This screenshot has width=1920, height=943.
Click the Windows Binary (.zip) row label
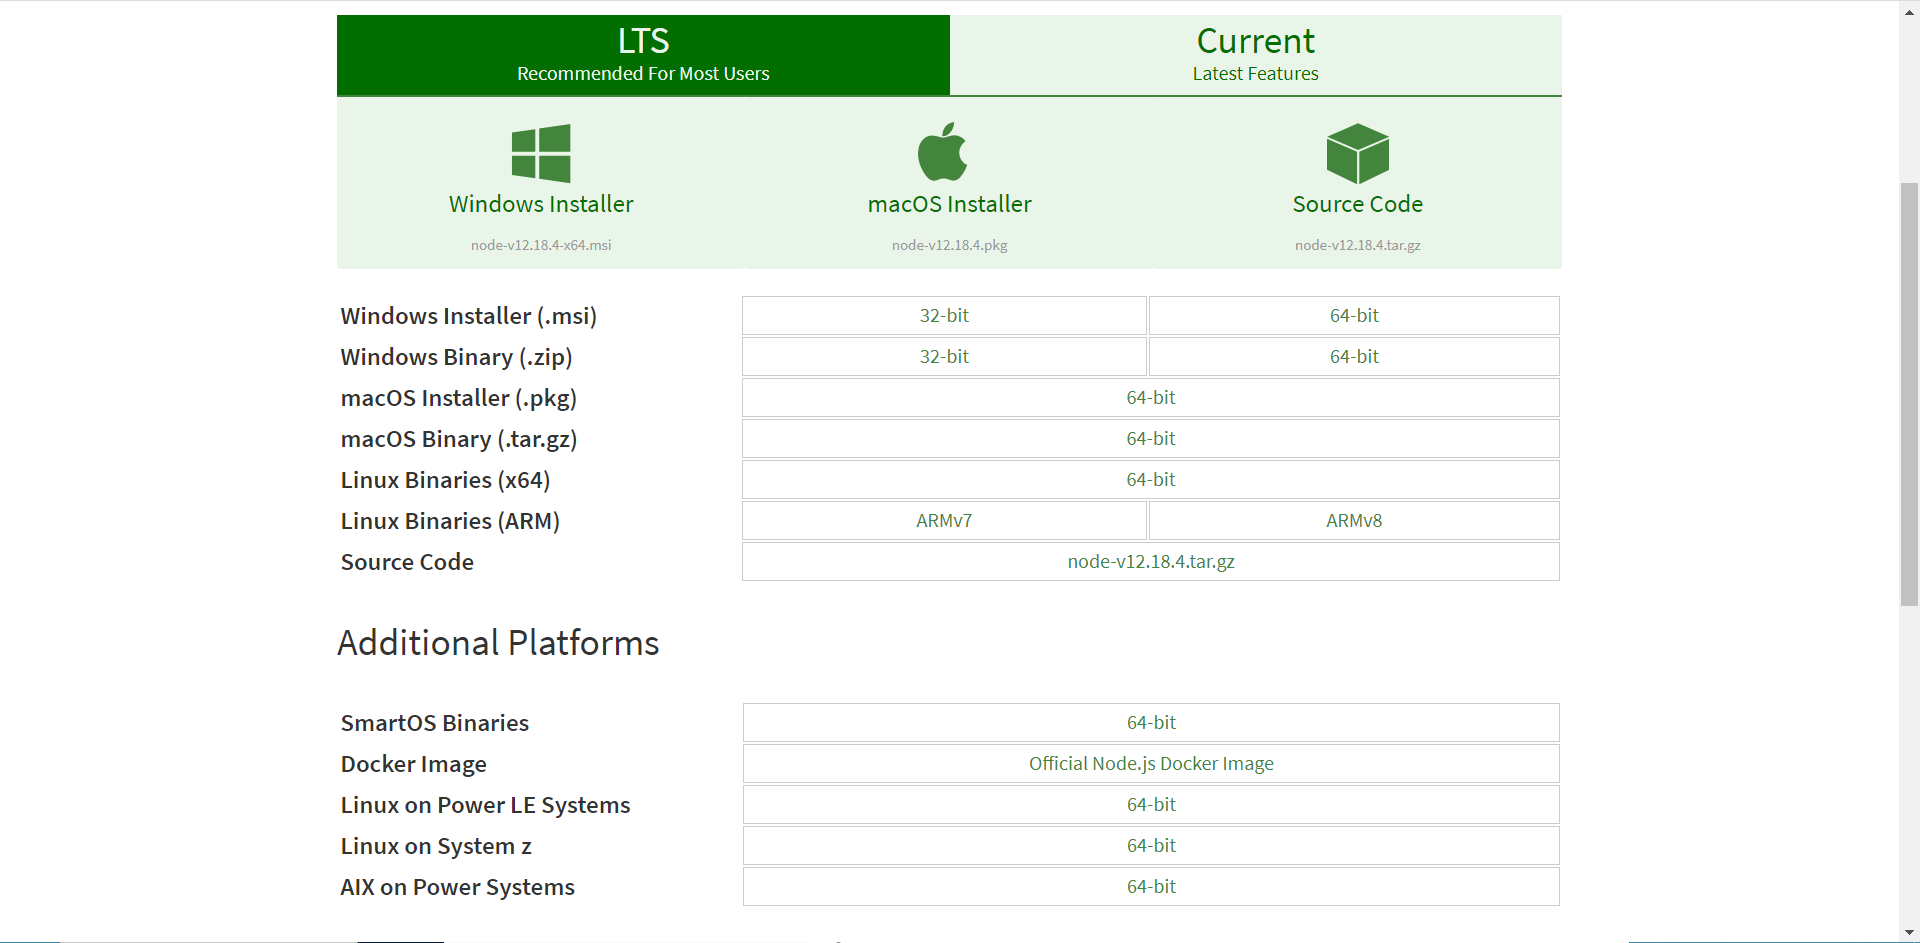pyautogui.click(x=456, y=357)
